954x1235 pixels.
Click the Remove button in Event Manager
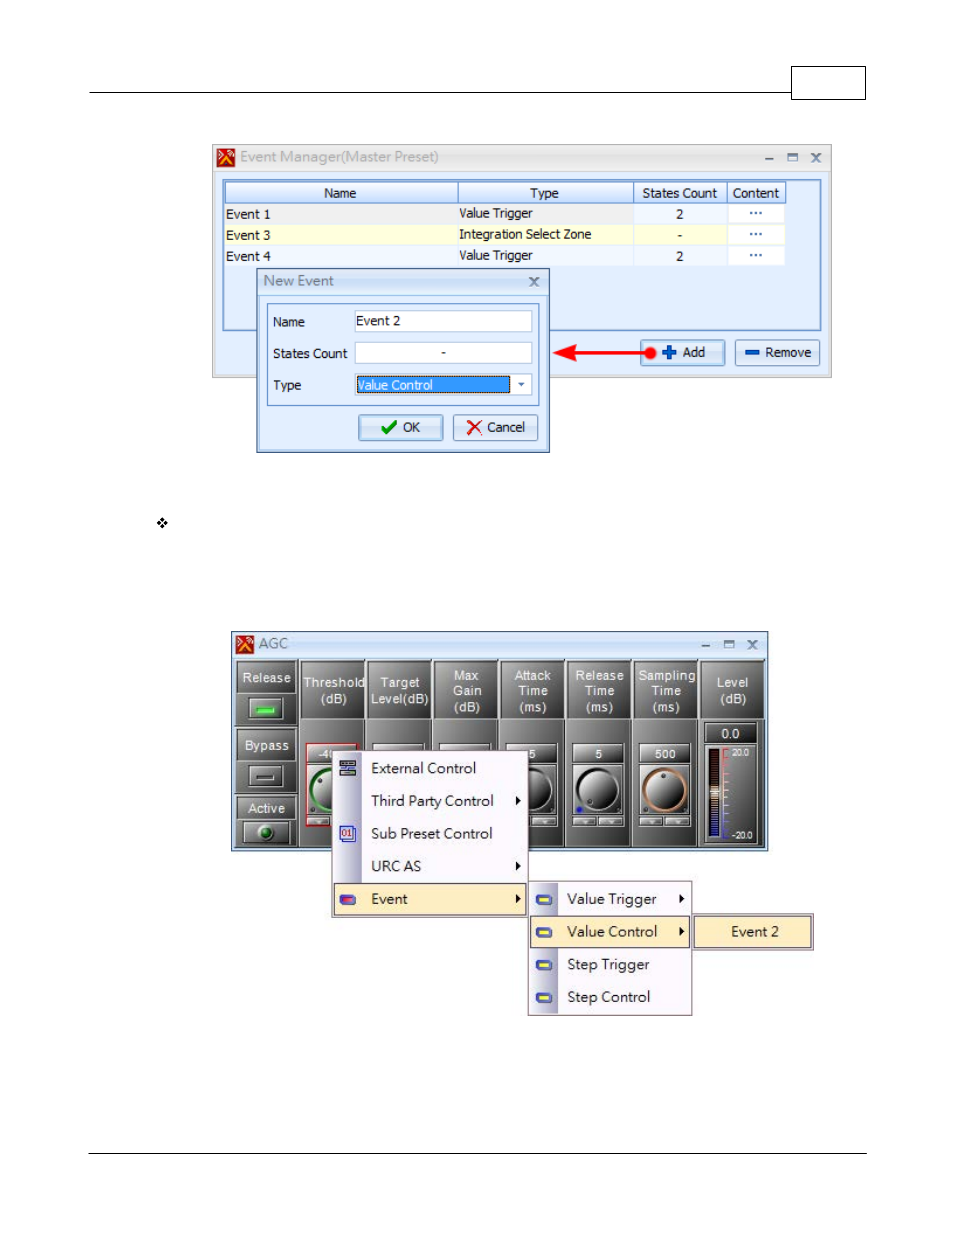[x=778, y=353]
